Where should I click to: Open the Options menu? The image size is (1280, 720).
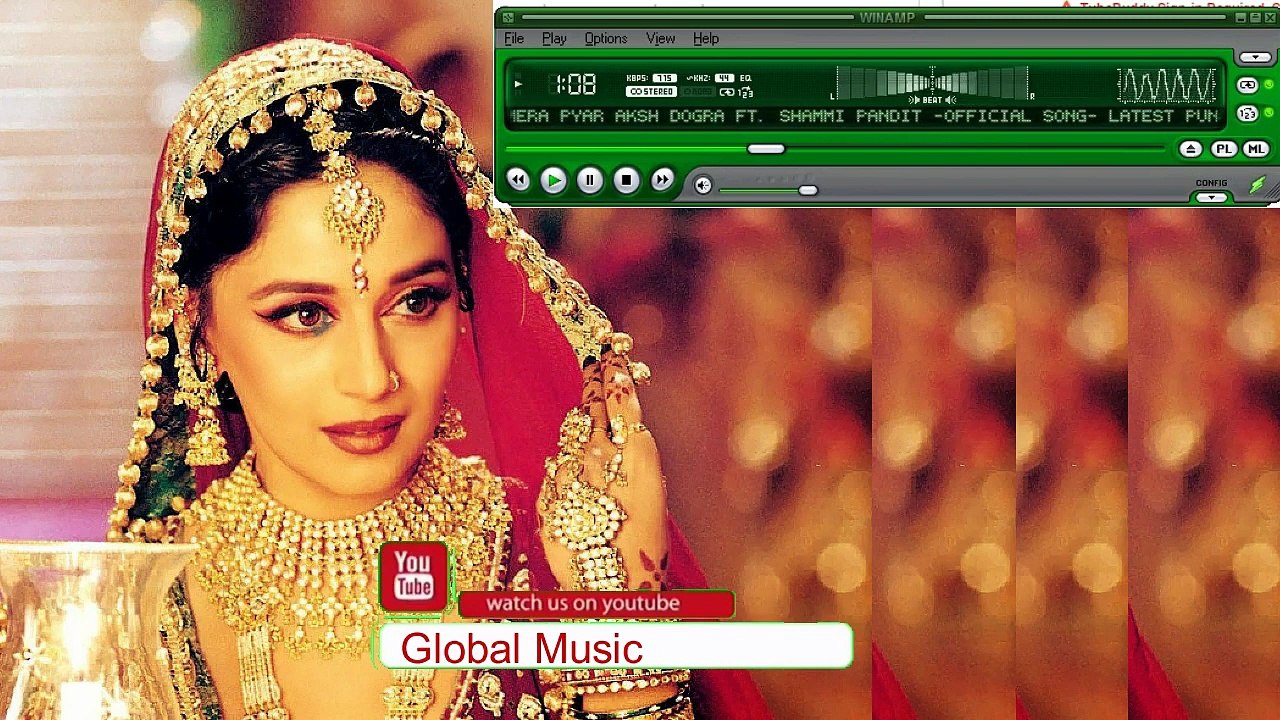606,38
